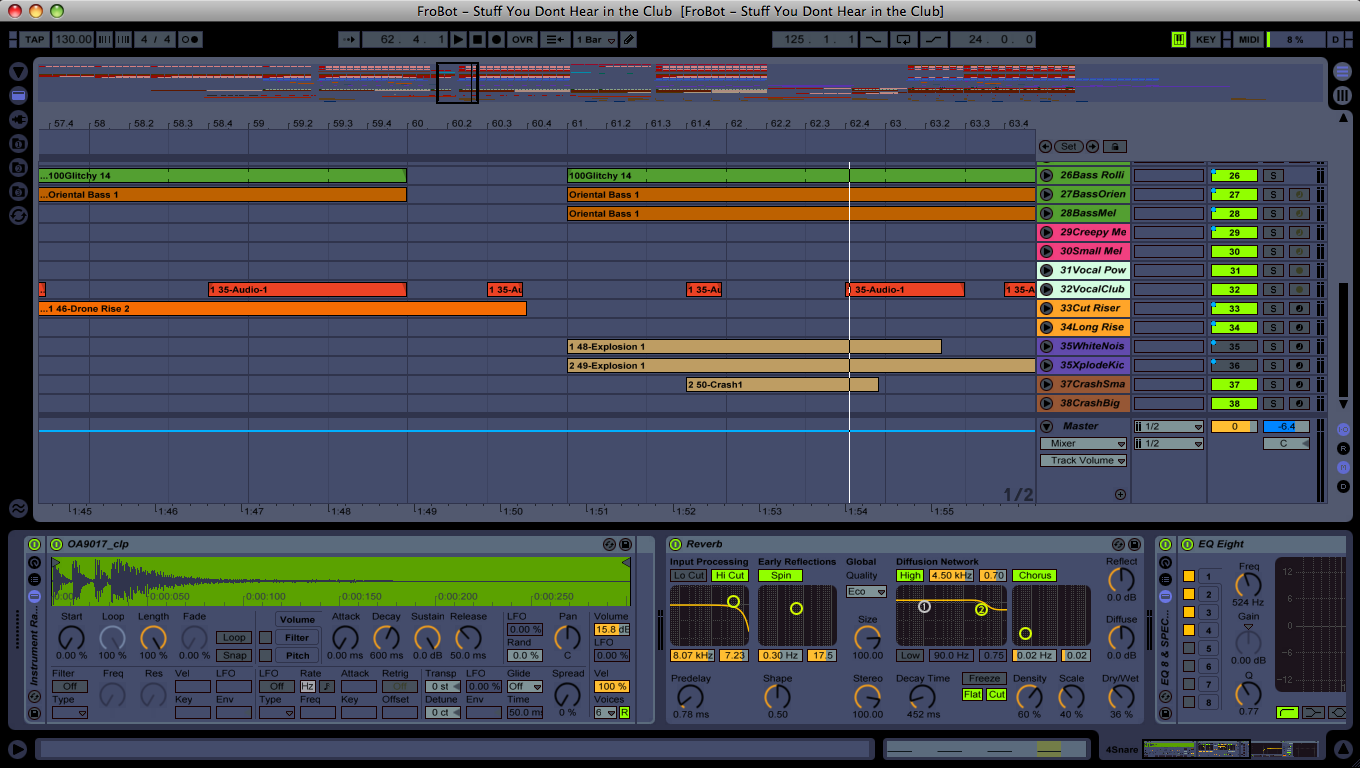Launch the 32VocalClub track play button

pyautogui.click(x=1047, y=289)
